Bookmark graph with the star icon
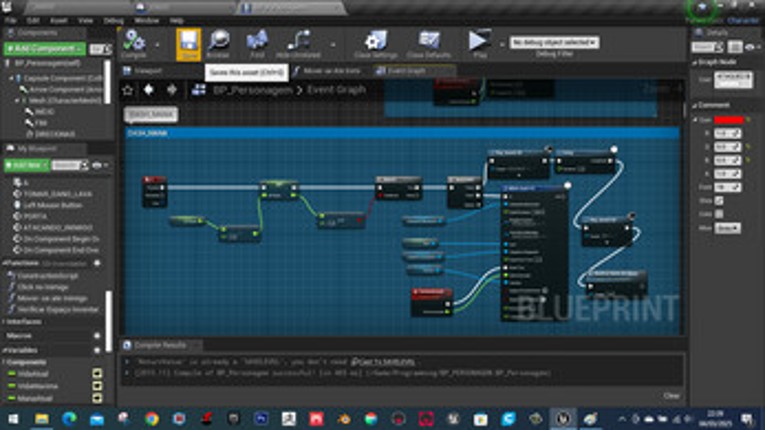This screenshot has width=765, height=430. [128, 90]
